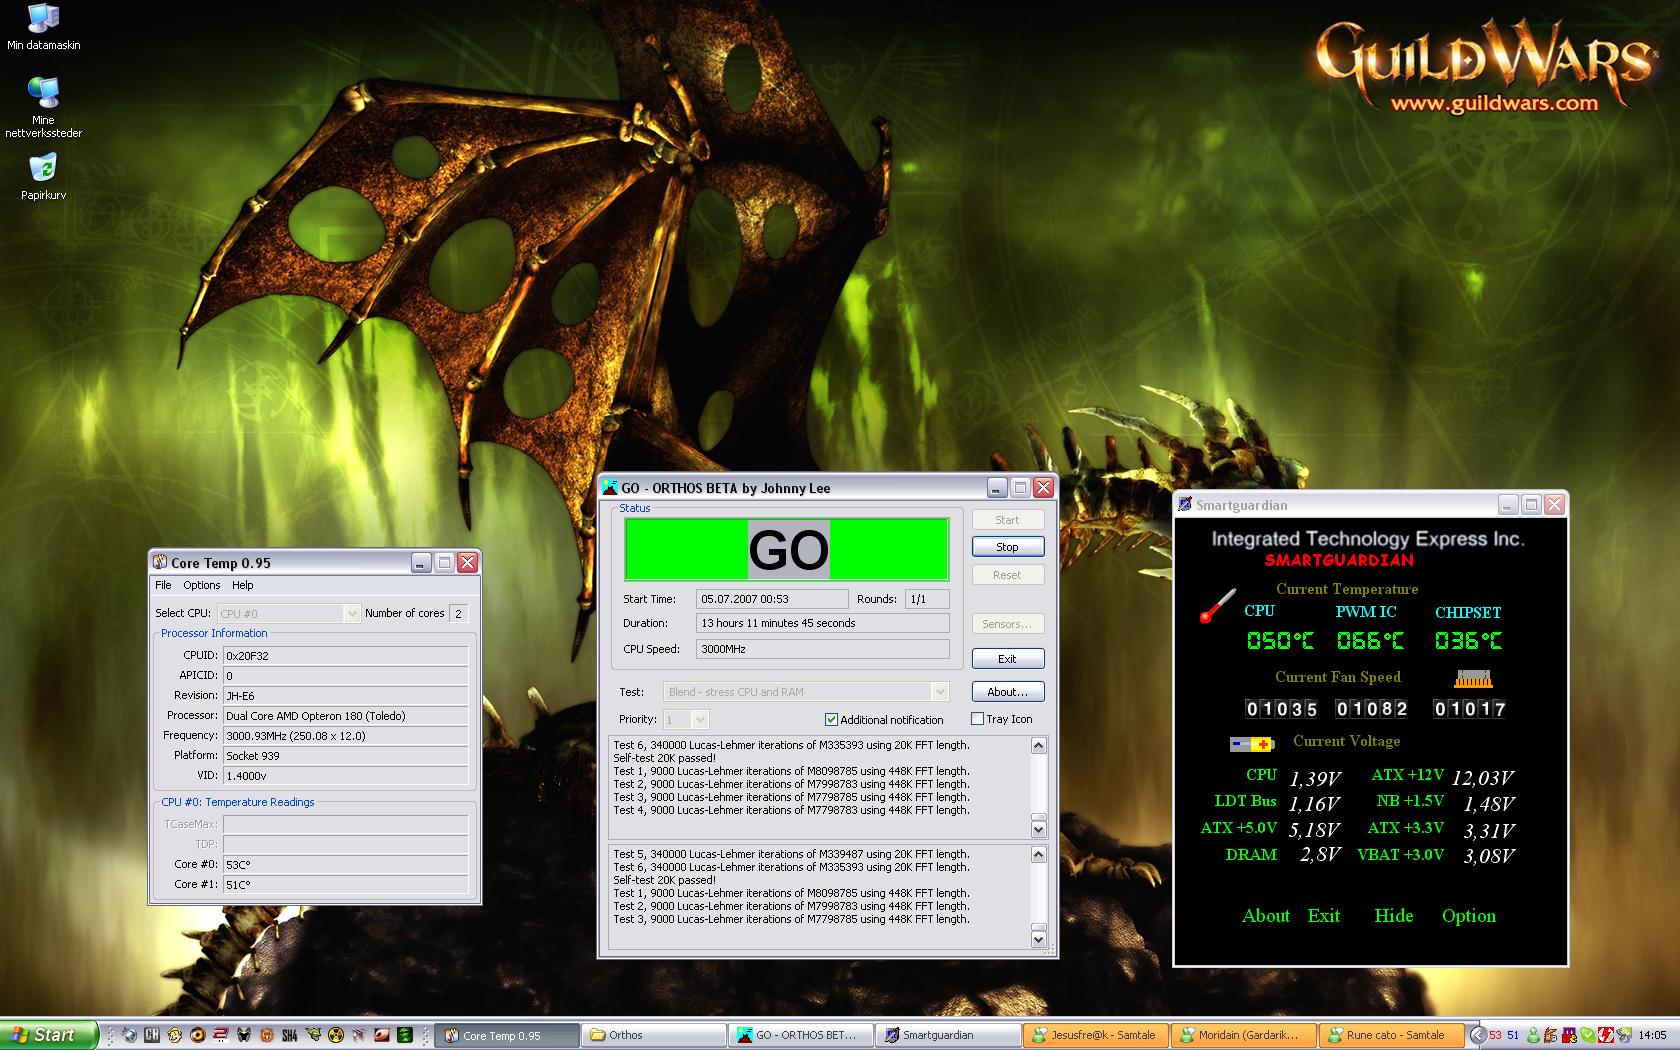
Task: Open the Help menu in Core Temp
Action: (x=242, y=585)
